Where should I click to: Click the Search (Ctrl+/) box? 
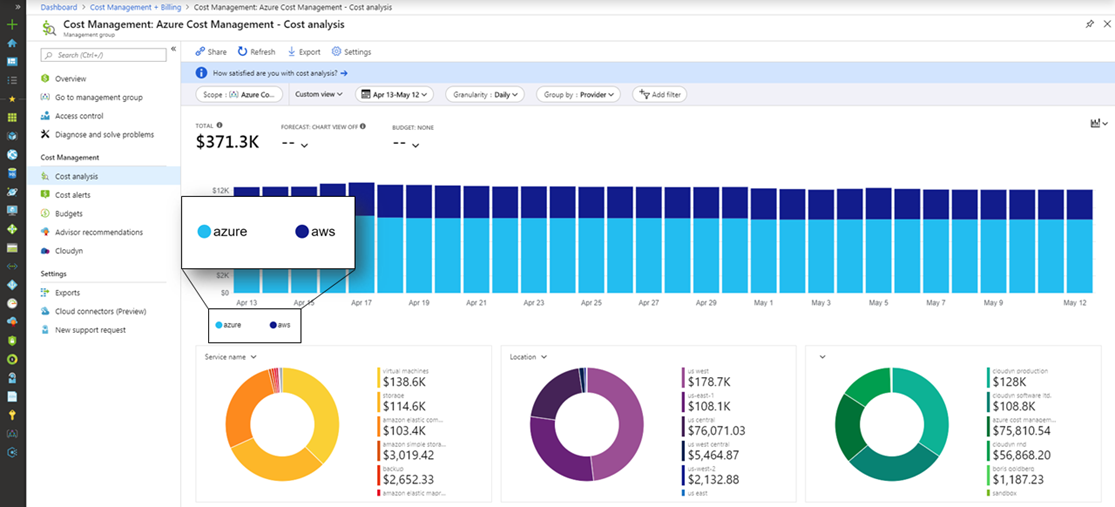point(102,55)
